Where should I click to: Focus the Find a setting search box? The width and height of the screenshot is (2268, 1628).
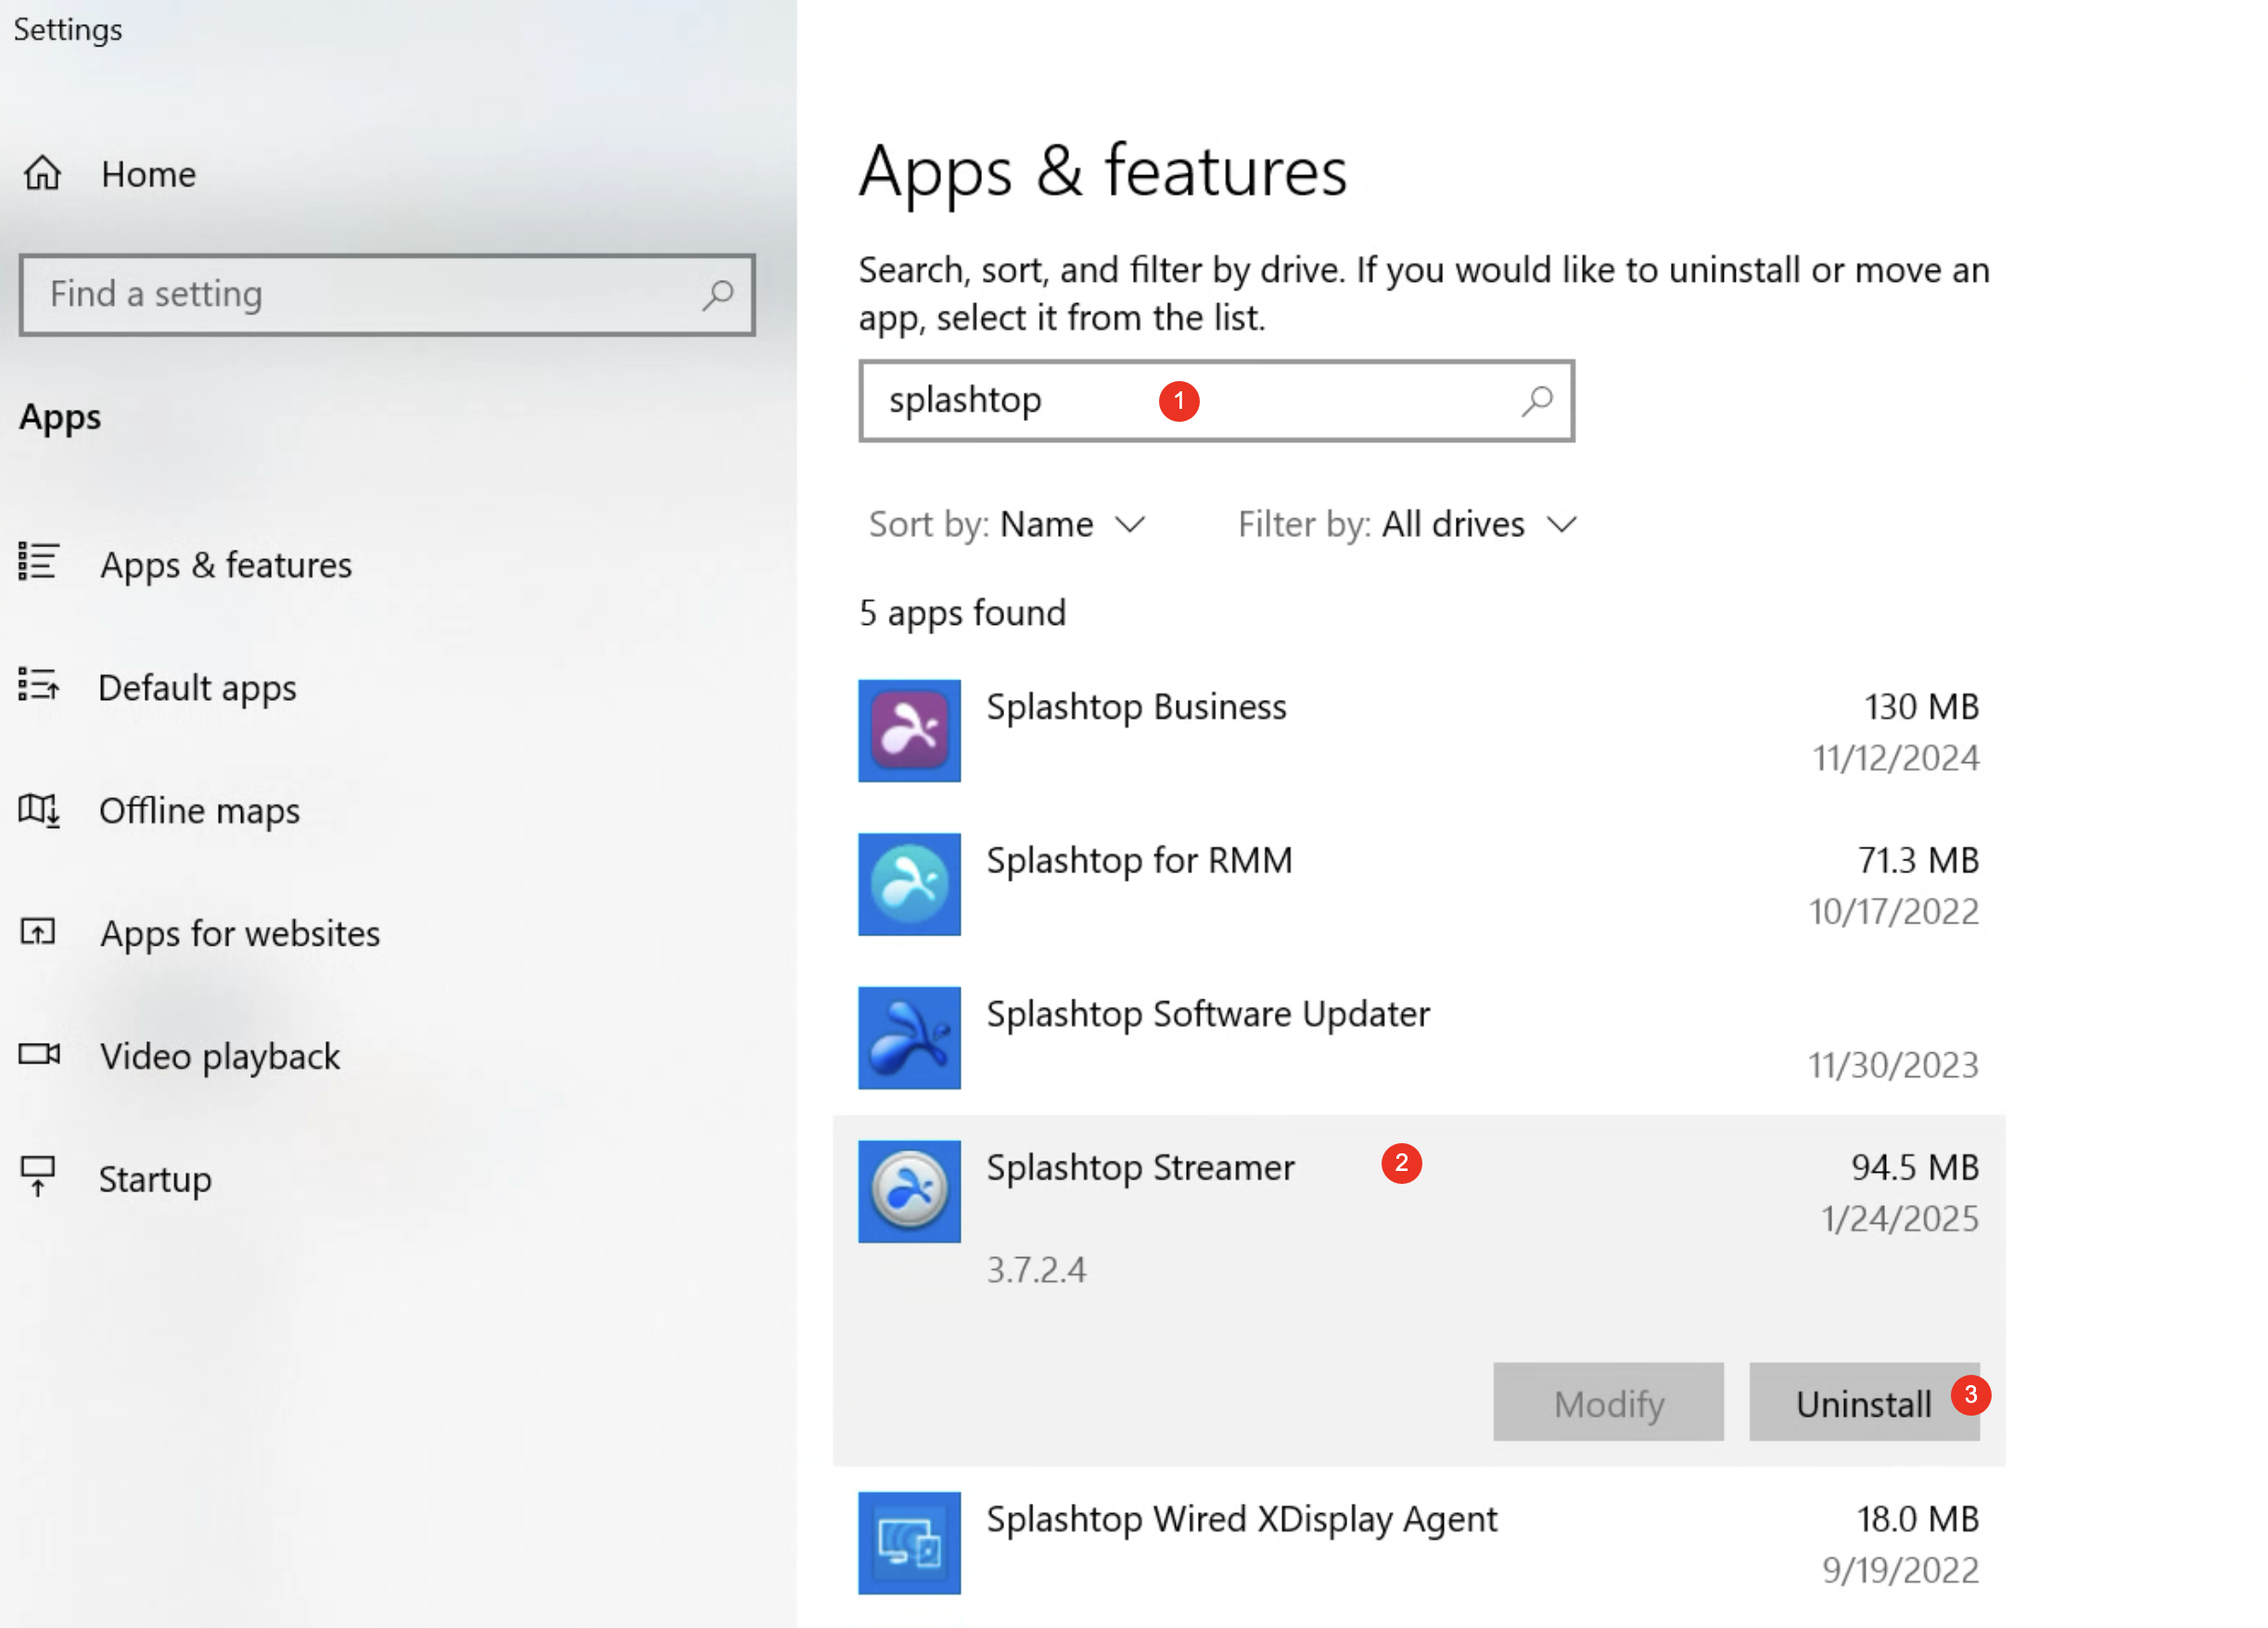(387, 295)
